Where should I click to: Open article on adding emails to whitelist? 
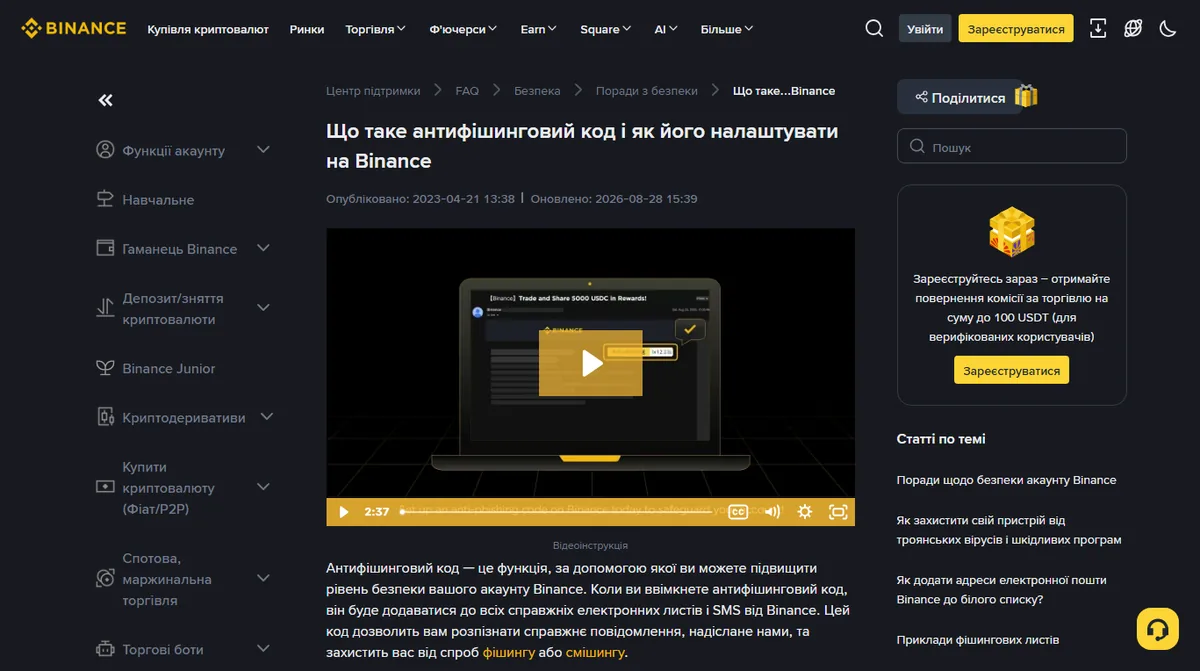click(x=1002, y=590)
